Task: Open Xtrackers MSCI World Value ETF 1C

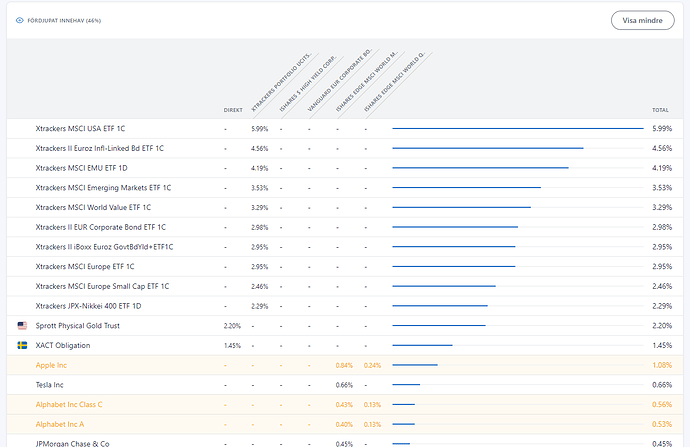Action: 93,207
